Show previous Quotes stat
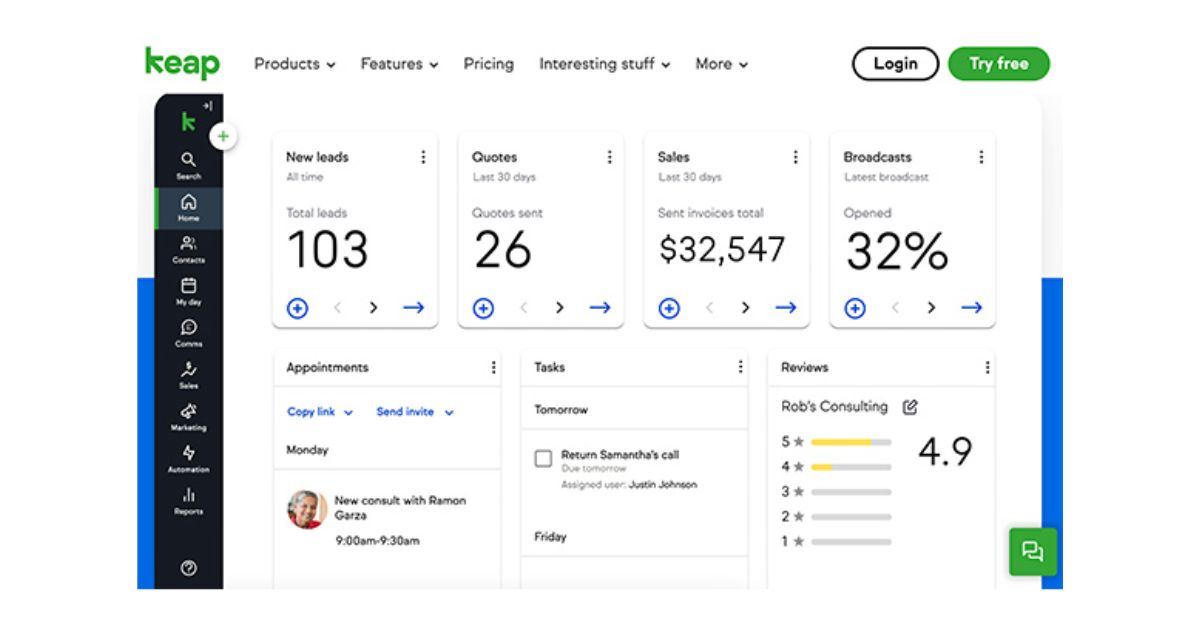1200x625 pixels. tap(523, 308)
